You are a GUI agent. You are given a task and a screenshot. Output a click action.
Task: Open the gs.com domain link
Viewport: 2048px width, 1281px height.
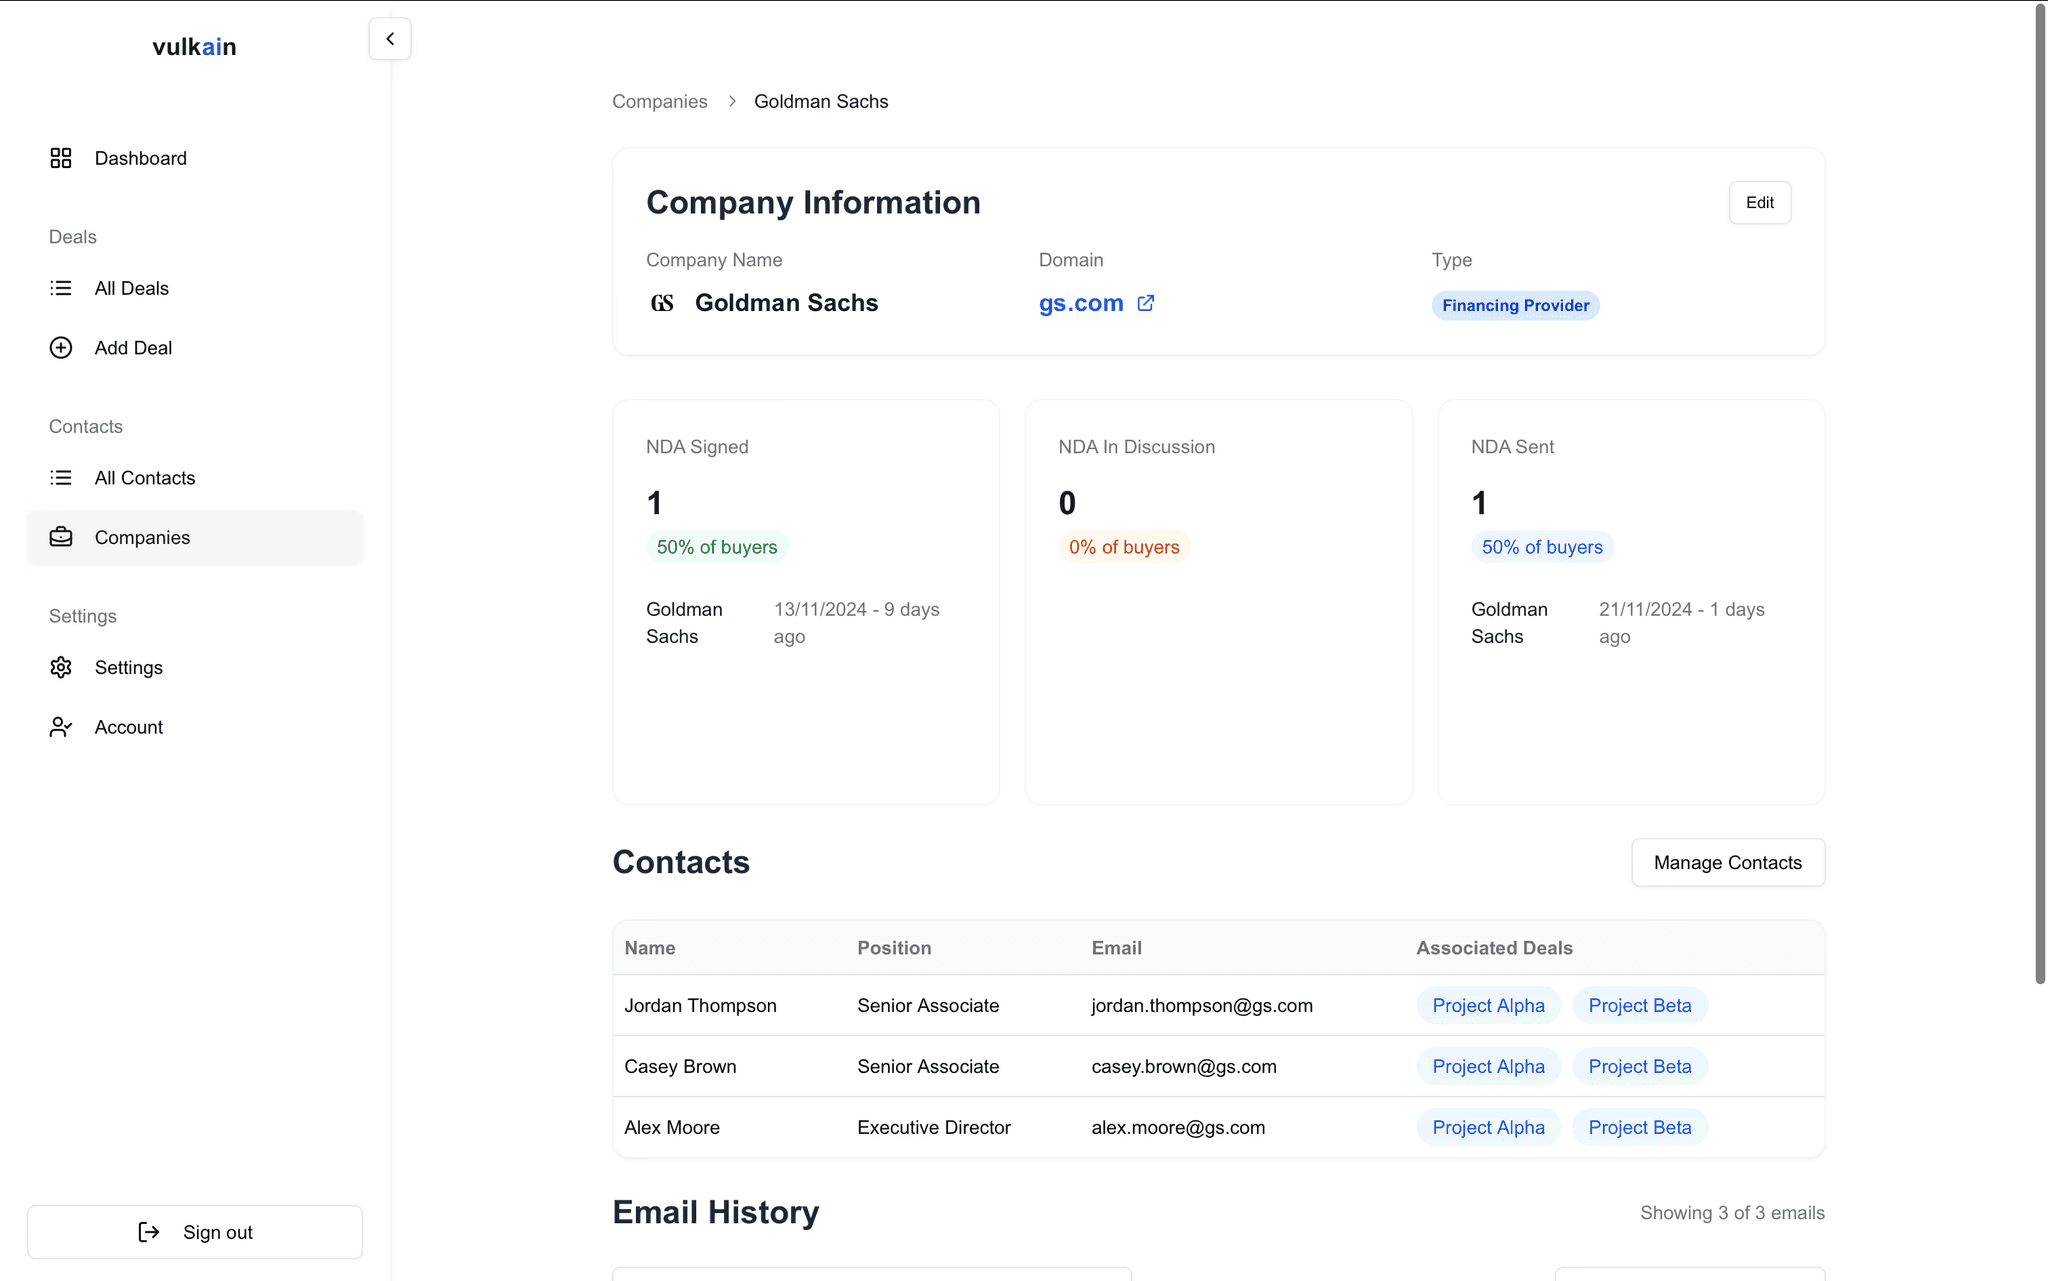point(1081,303)
